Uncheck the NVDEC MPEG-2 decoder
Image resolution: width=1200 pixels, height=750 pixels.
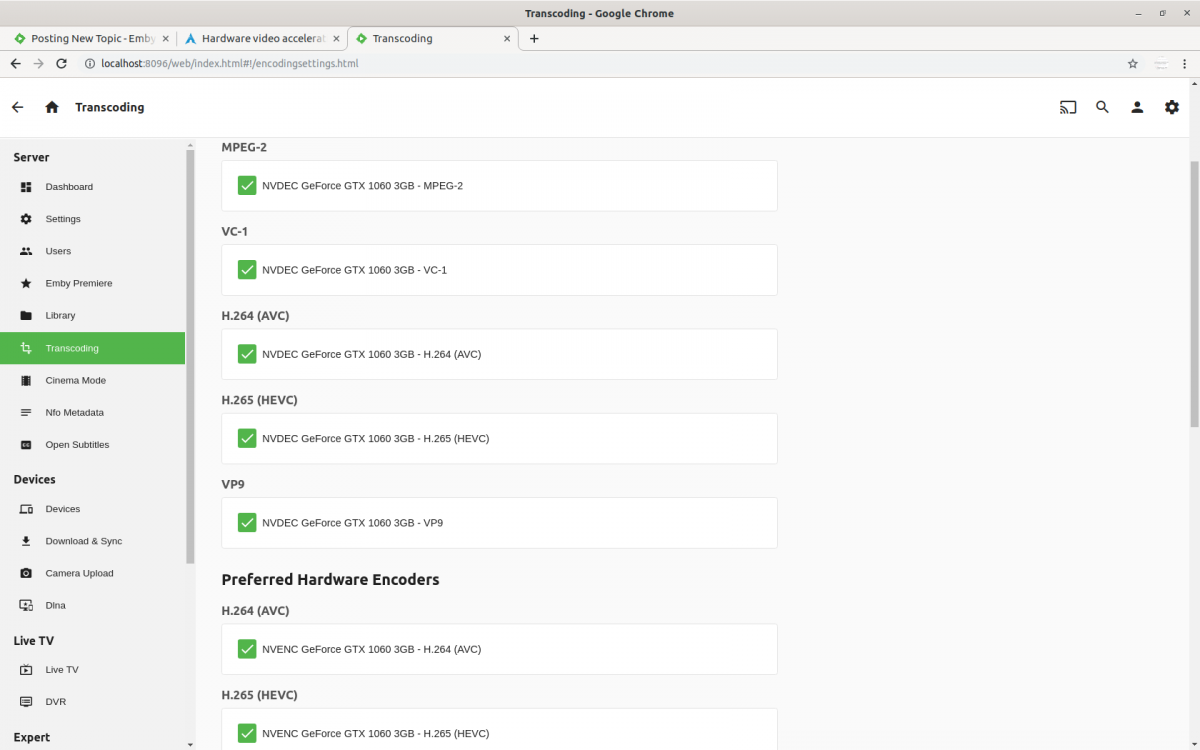[246, 185]
